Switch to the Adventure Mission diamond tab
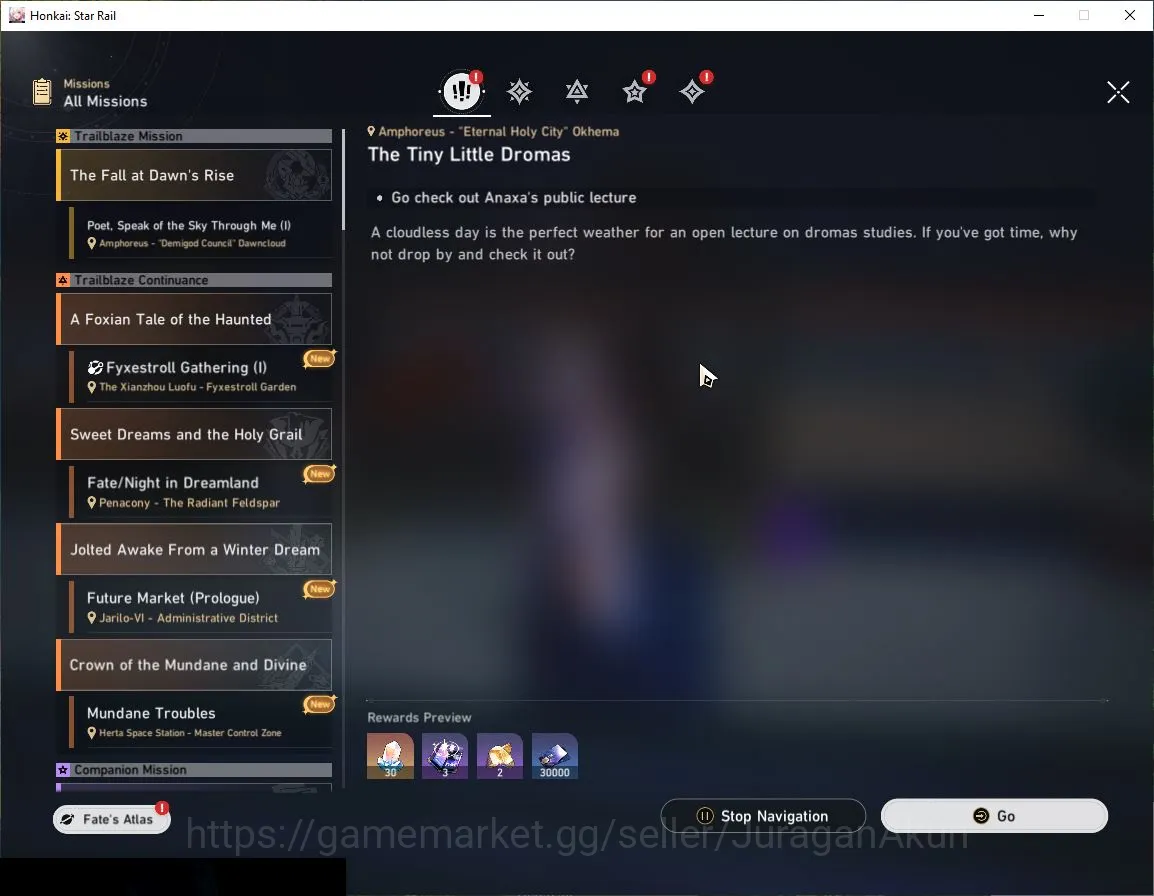The image size is (1154, 896). [x=692, y=91]
